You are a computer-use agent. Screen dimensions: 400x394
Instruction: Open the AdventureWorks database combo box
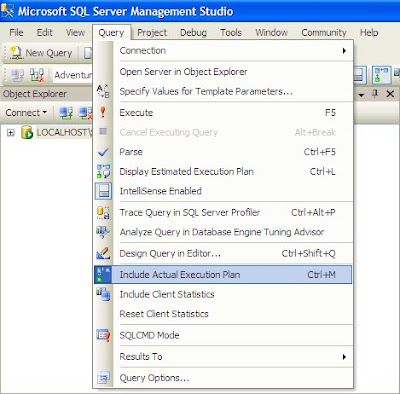click(x=73, y=75)
